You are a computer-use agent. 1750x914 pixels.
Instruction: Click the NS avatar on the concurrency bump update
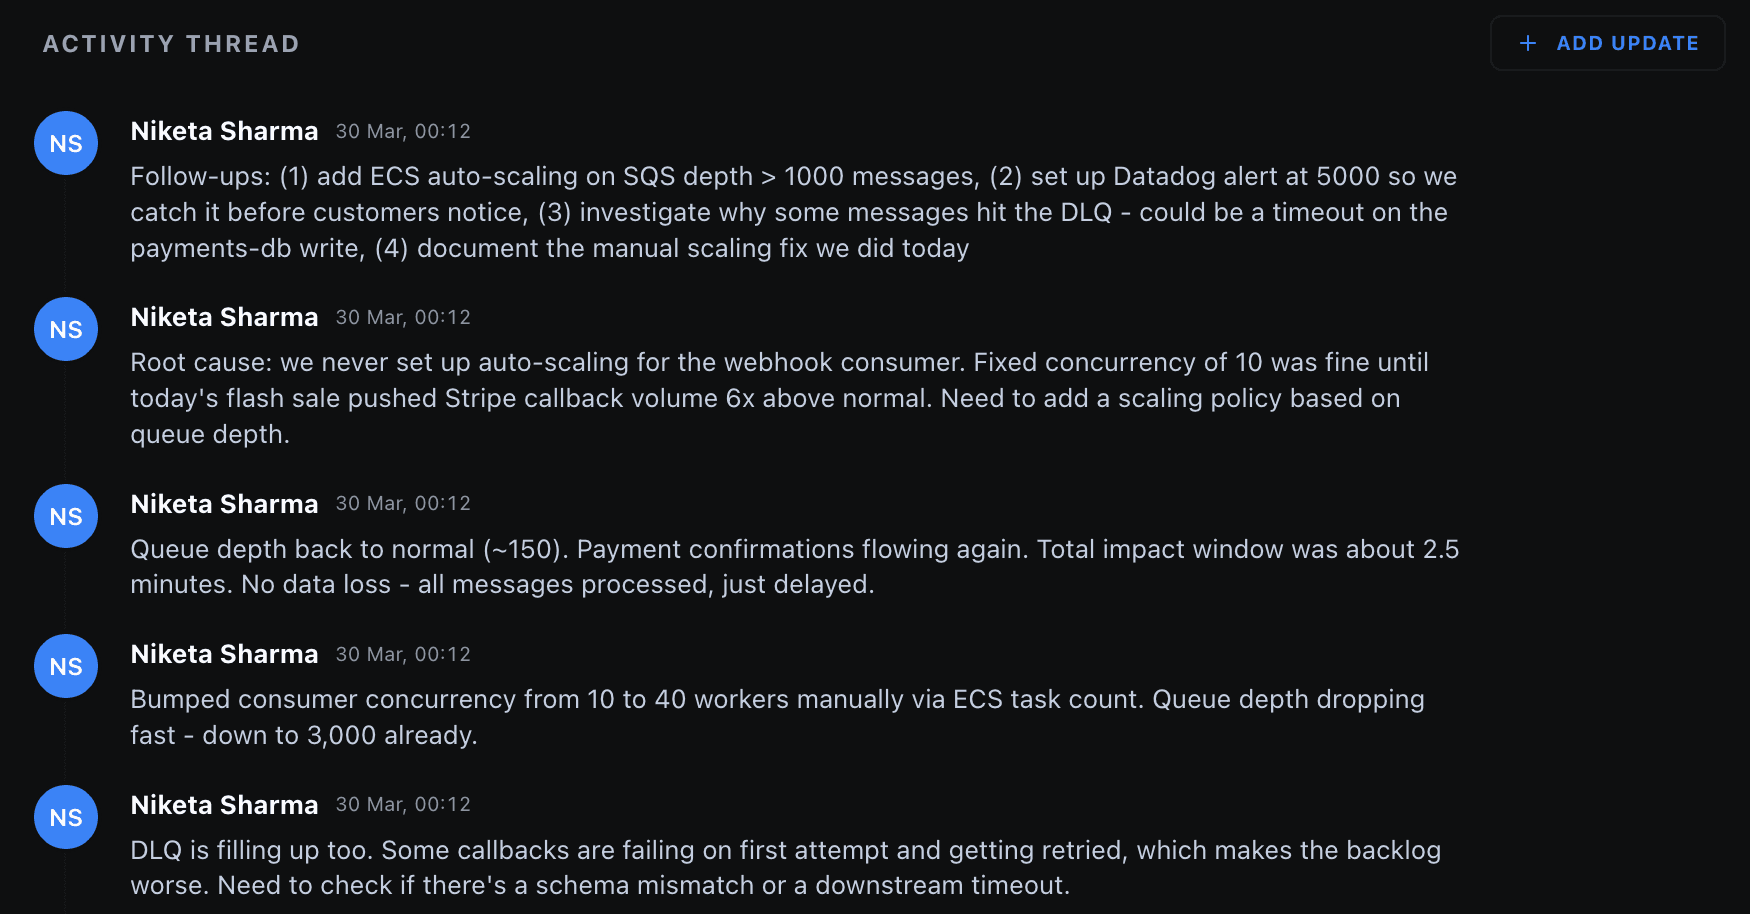click(x=65, y=666)
